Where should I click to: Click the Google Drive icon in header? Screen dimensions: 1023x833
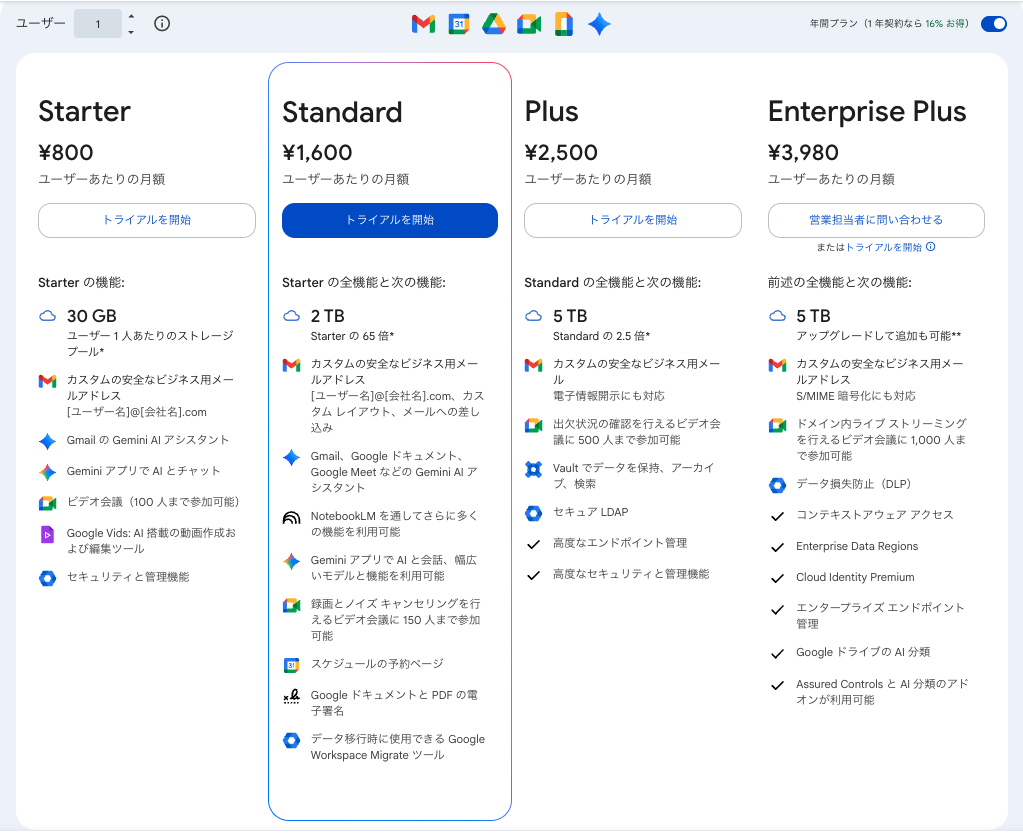click(x=494, y=24)
